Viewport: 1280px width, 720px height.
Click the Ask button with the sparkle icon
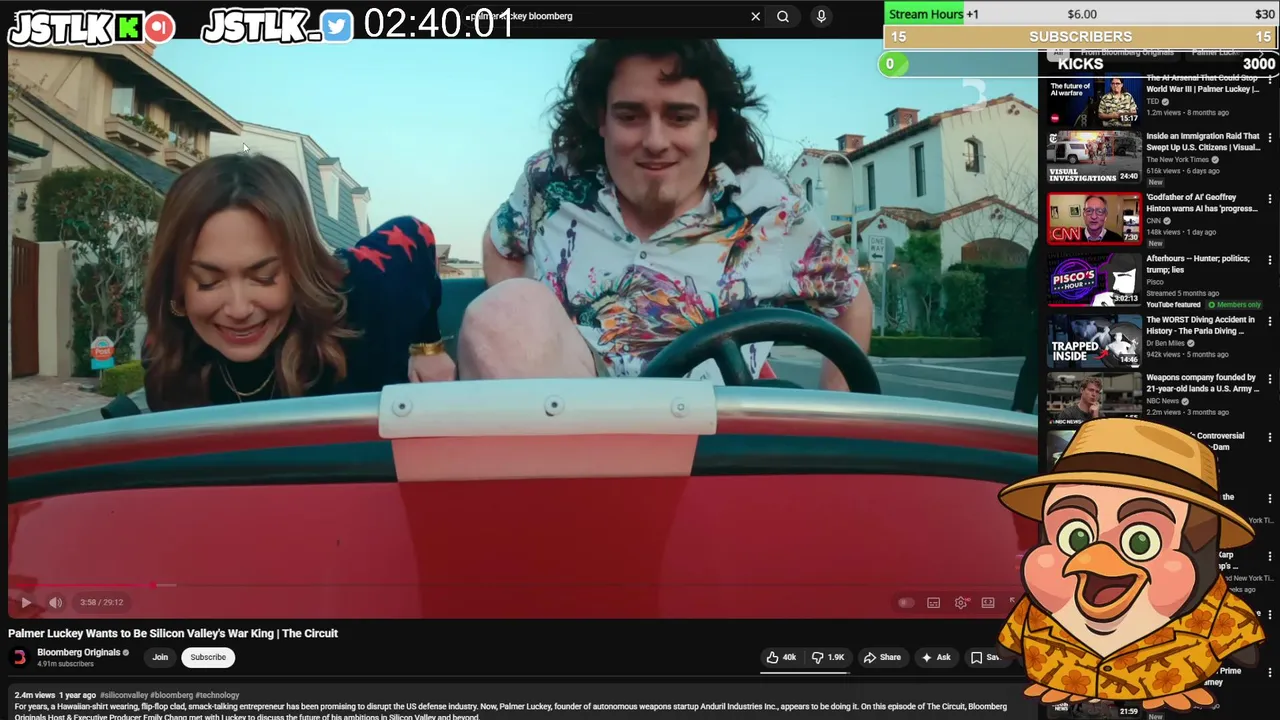click(936, 657)
